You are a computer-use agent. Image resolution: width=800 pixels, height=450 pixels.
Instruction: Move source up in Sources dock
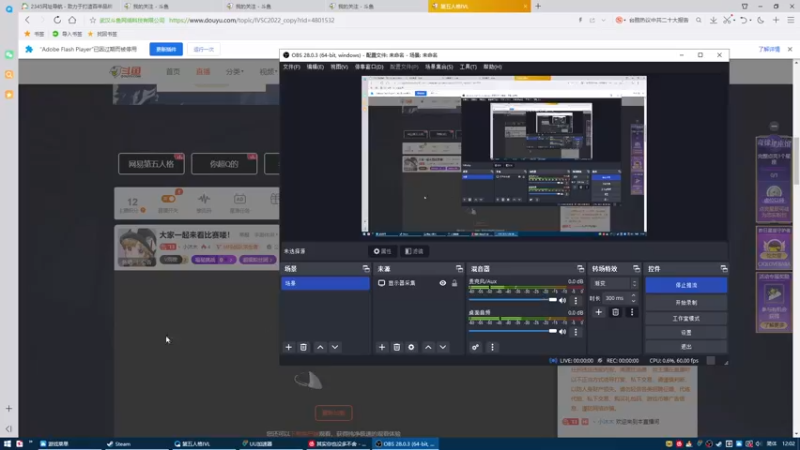(x=428, y=347)
